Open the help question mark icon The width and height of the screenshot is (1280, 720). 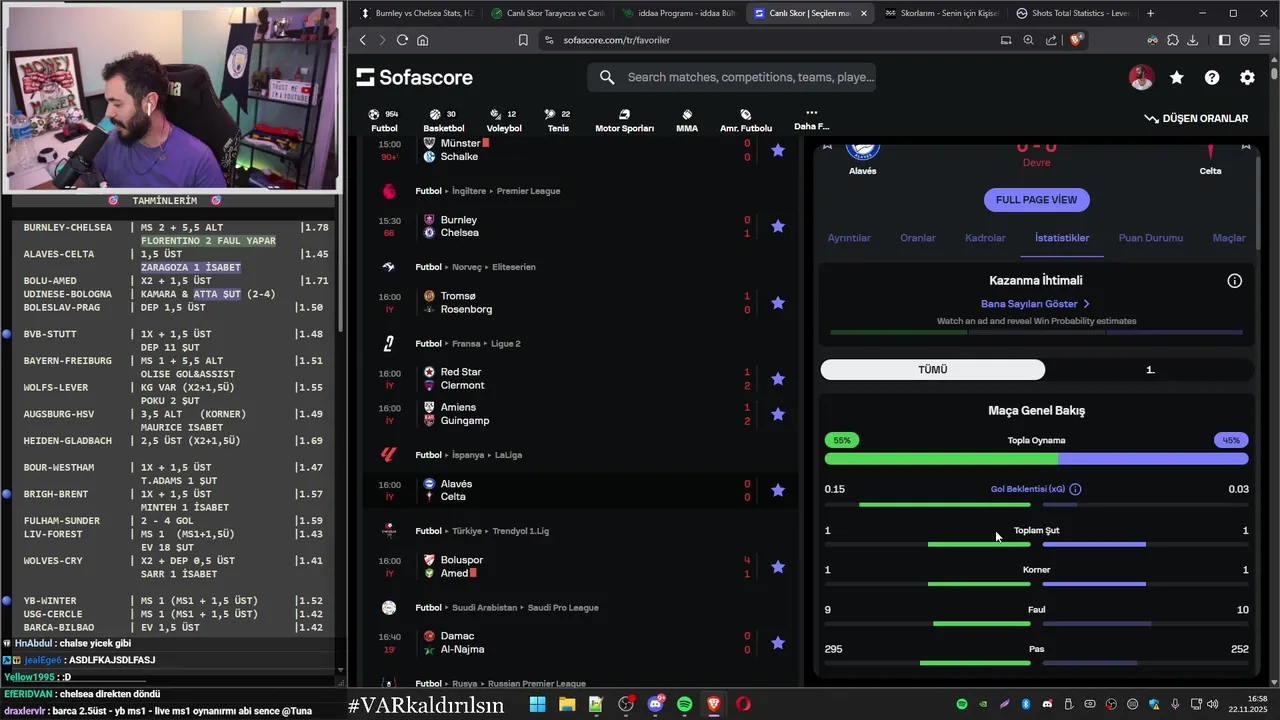tap(1212, 78)
